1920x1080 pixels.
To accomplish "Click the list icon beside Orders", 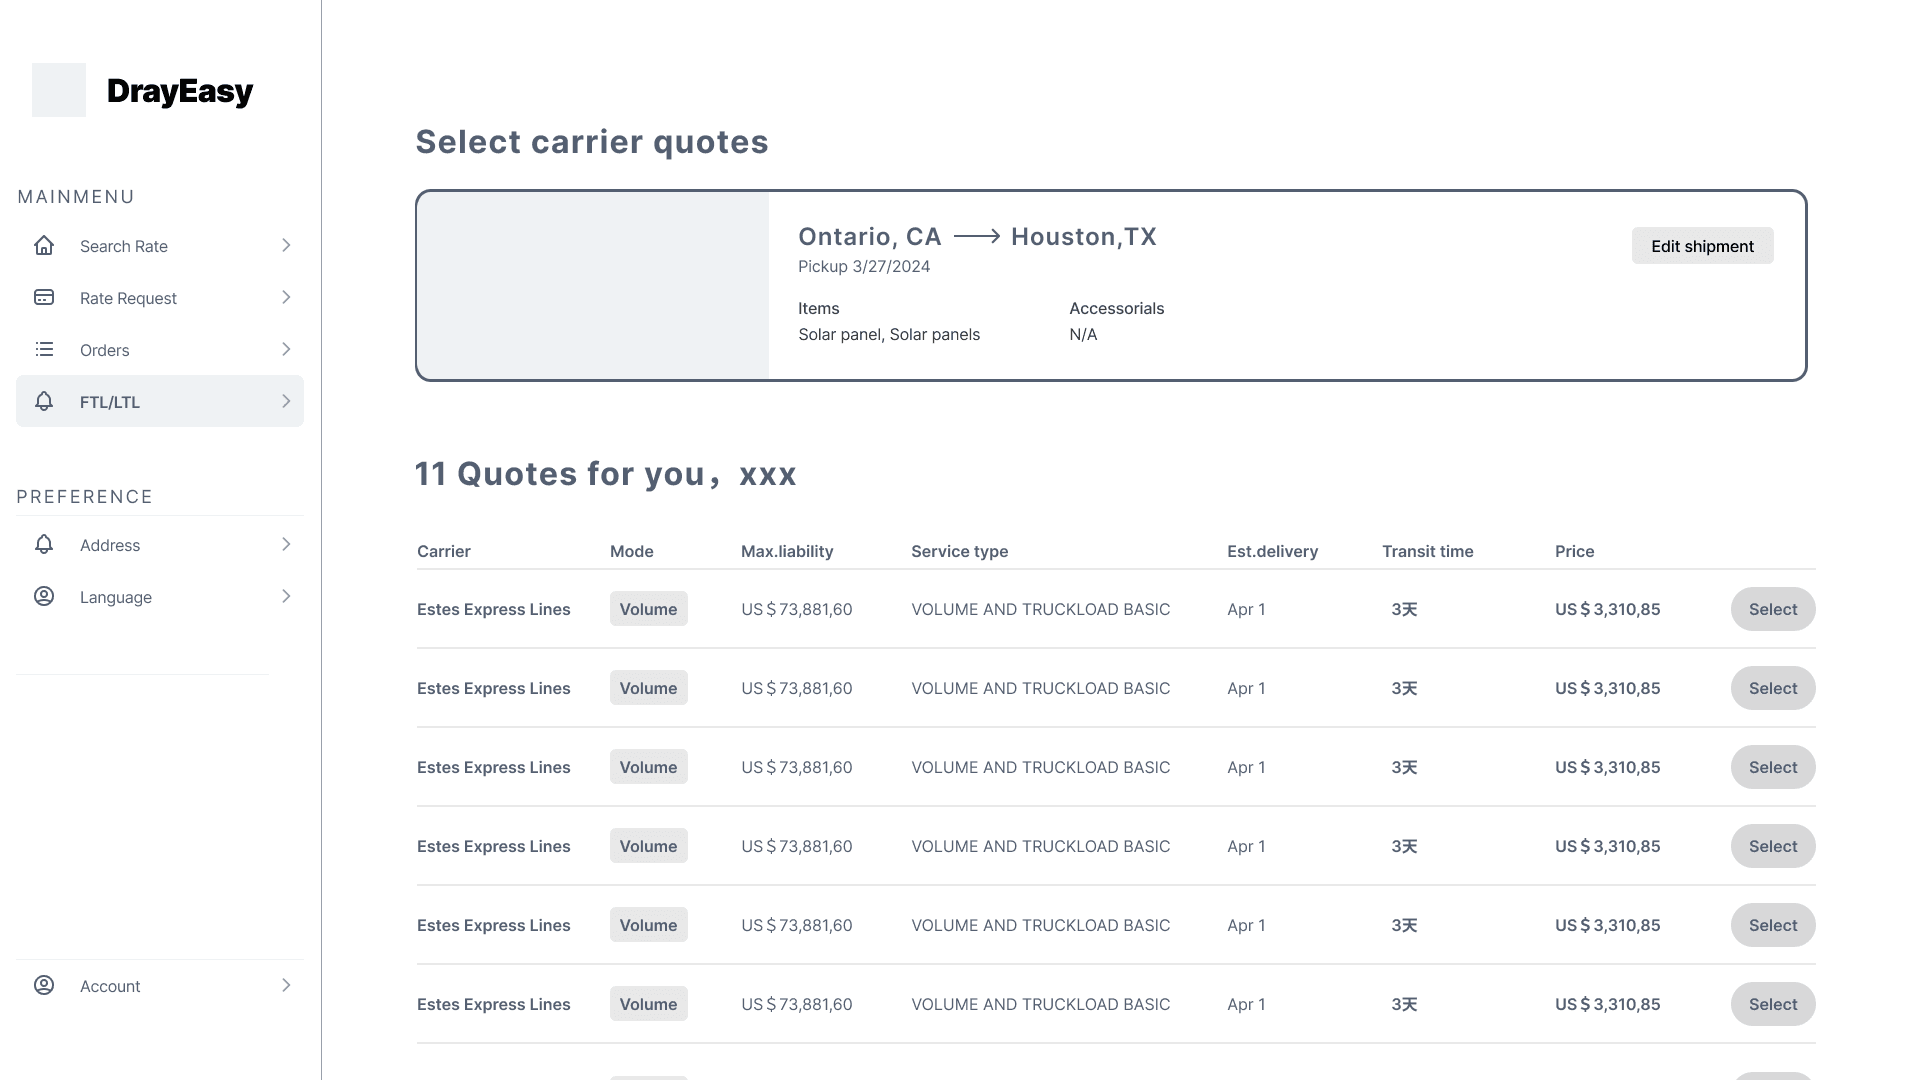I will (44, 349).
